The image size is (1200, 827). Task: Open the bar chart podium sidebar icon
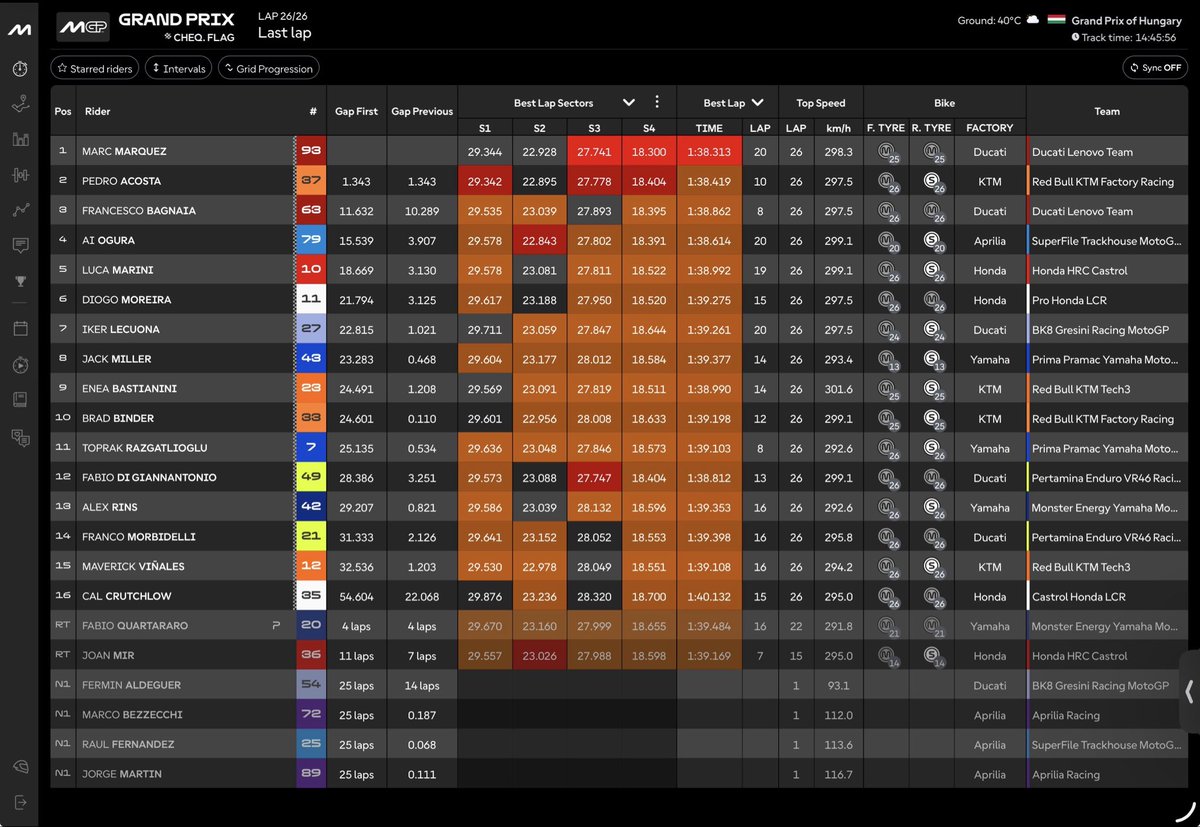coord(19,139)
